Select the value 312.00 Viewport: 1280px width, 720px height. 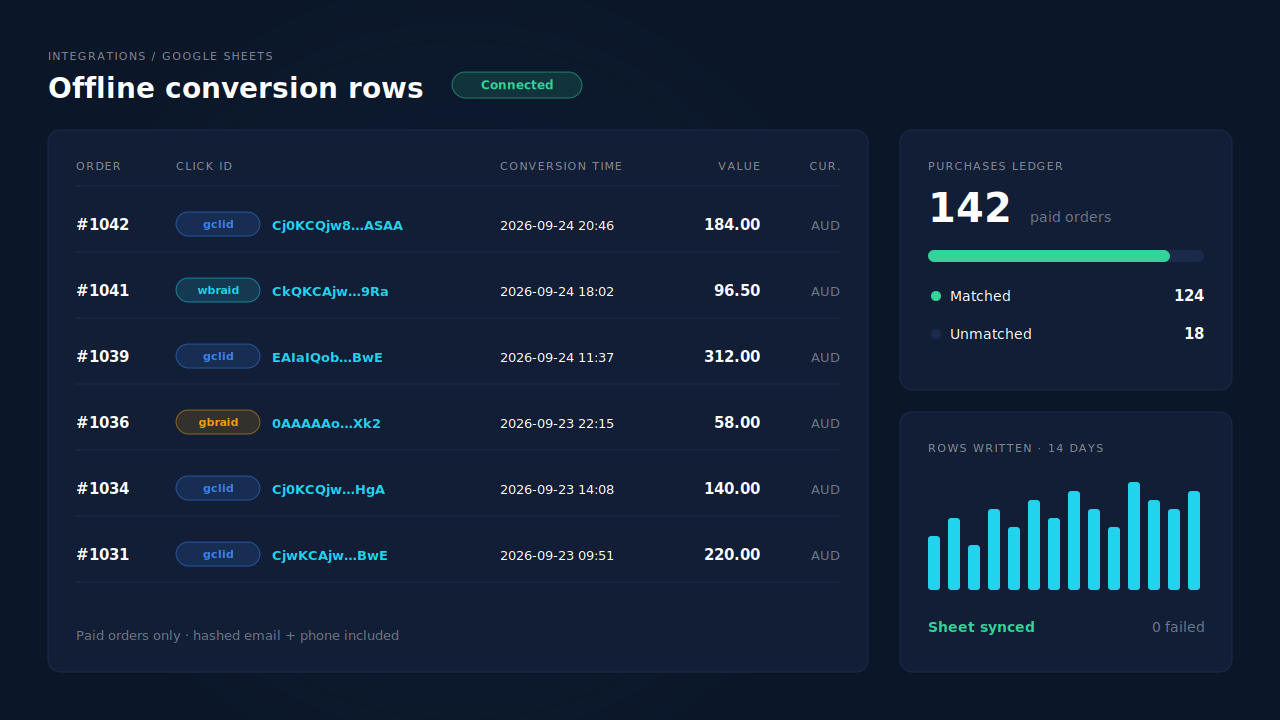[732, 357]
